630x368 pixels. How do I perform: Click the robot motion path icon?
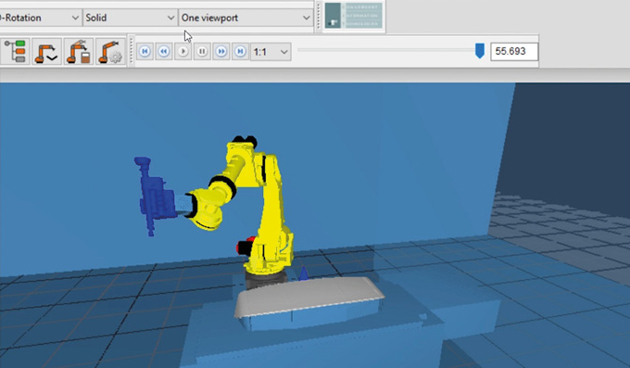(x=47, y=51)
